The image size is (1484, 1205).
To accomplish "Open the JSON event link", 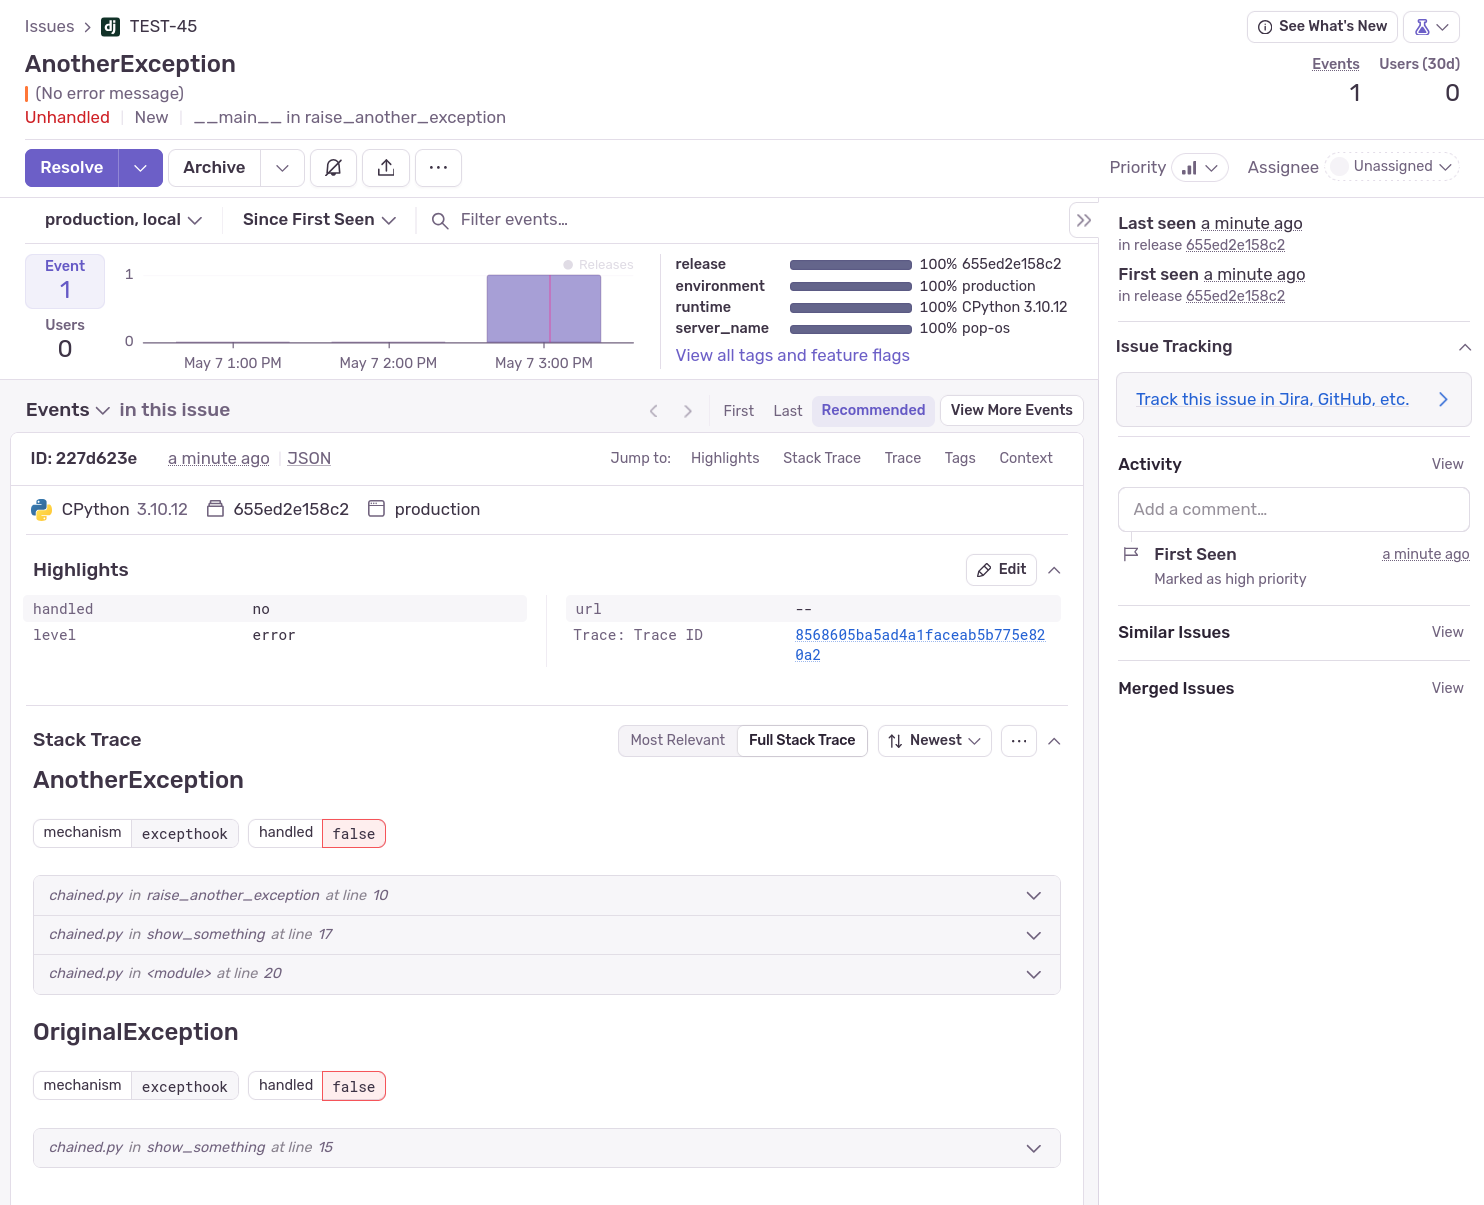I will pos(309,459).
